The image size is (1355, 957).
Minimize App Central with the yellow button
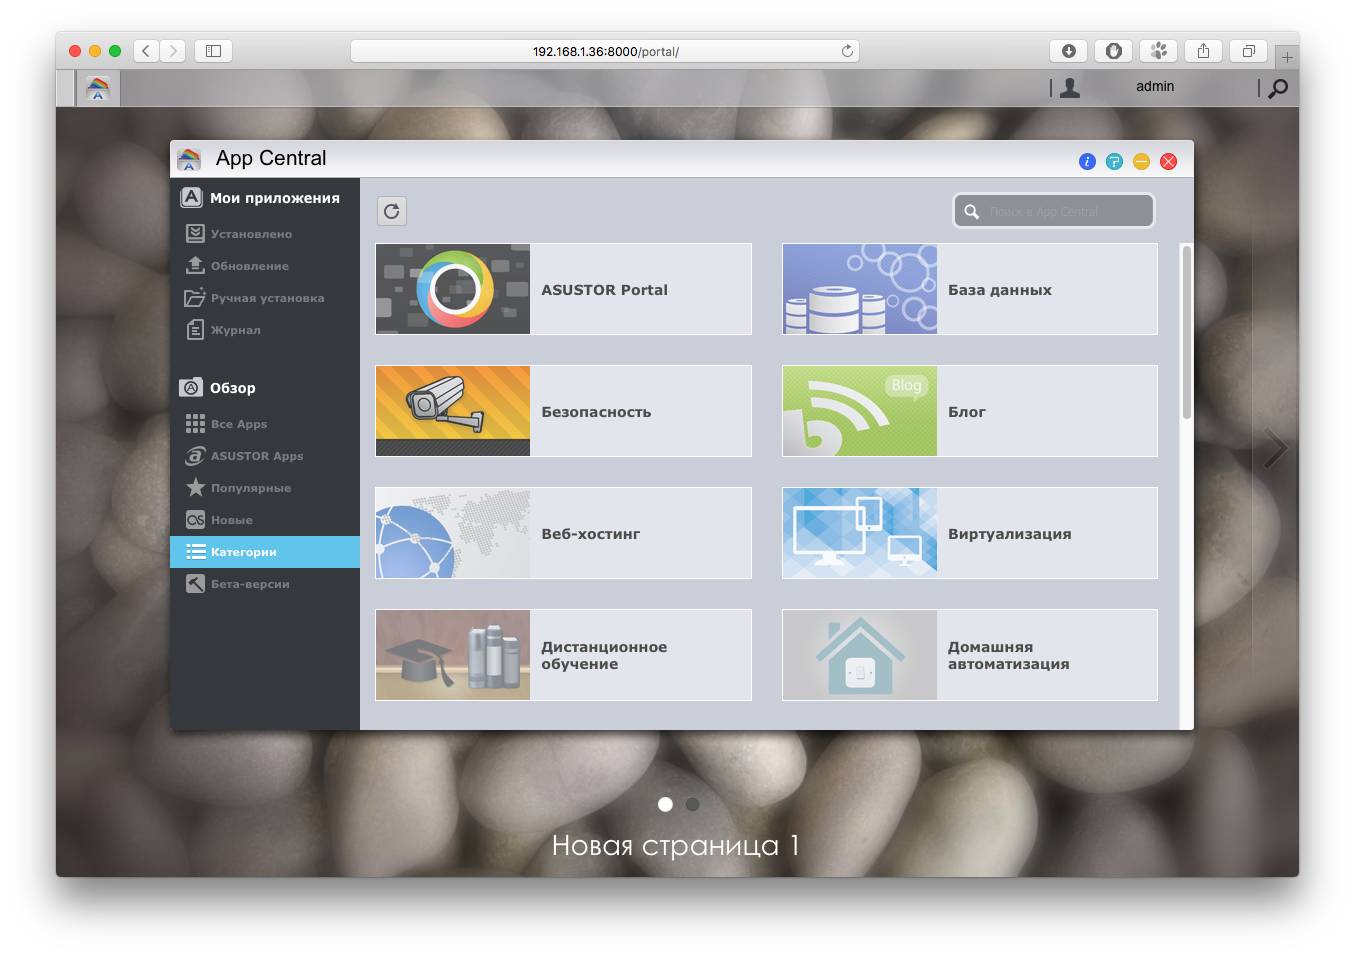pyautogui.click(x=1141, y=161)
